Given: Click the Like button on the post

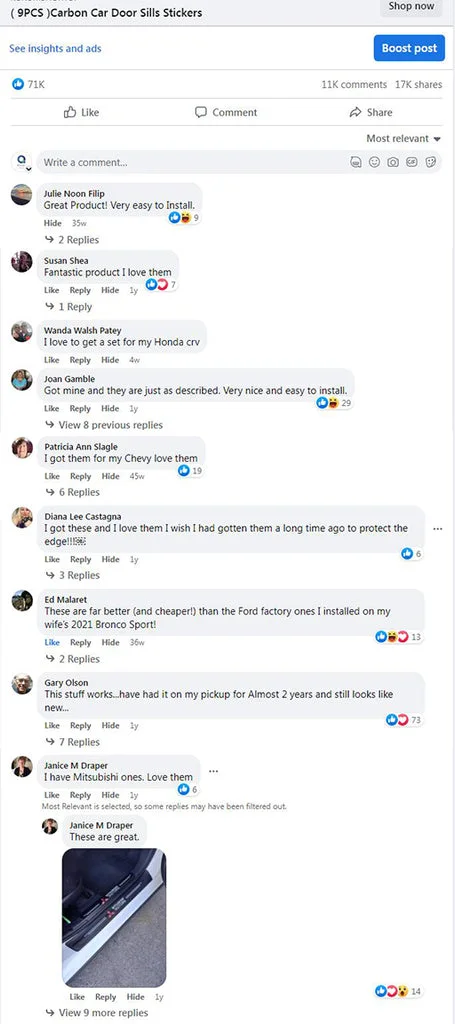Looking at the screenshot, I should point(82,112).
